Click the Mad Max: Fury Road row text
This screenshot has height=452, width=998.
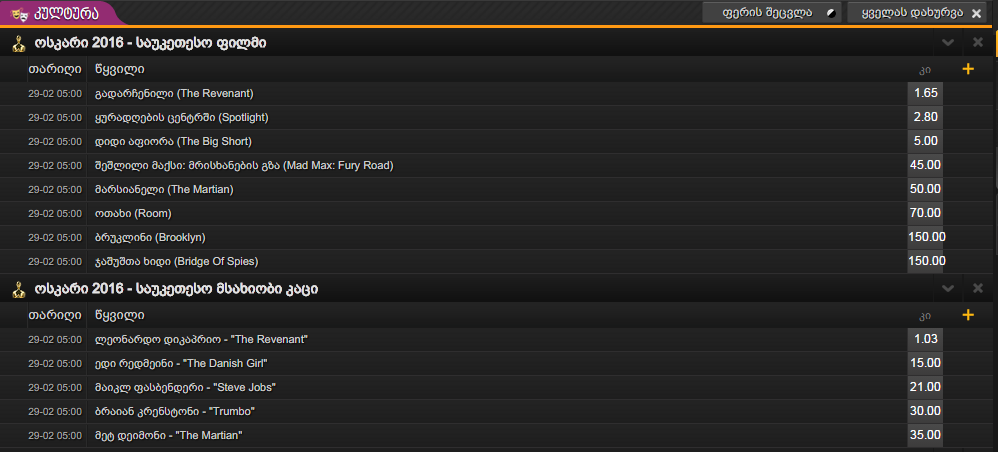click(x=244, y=166)
